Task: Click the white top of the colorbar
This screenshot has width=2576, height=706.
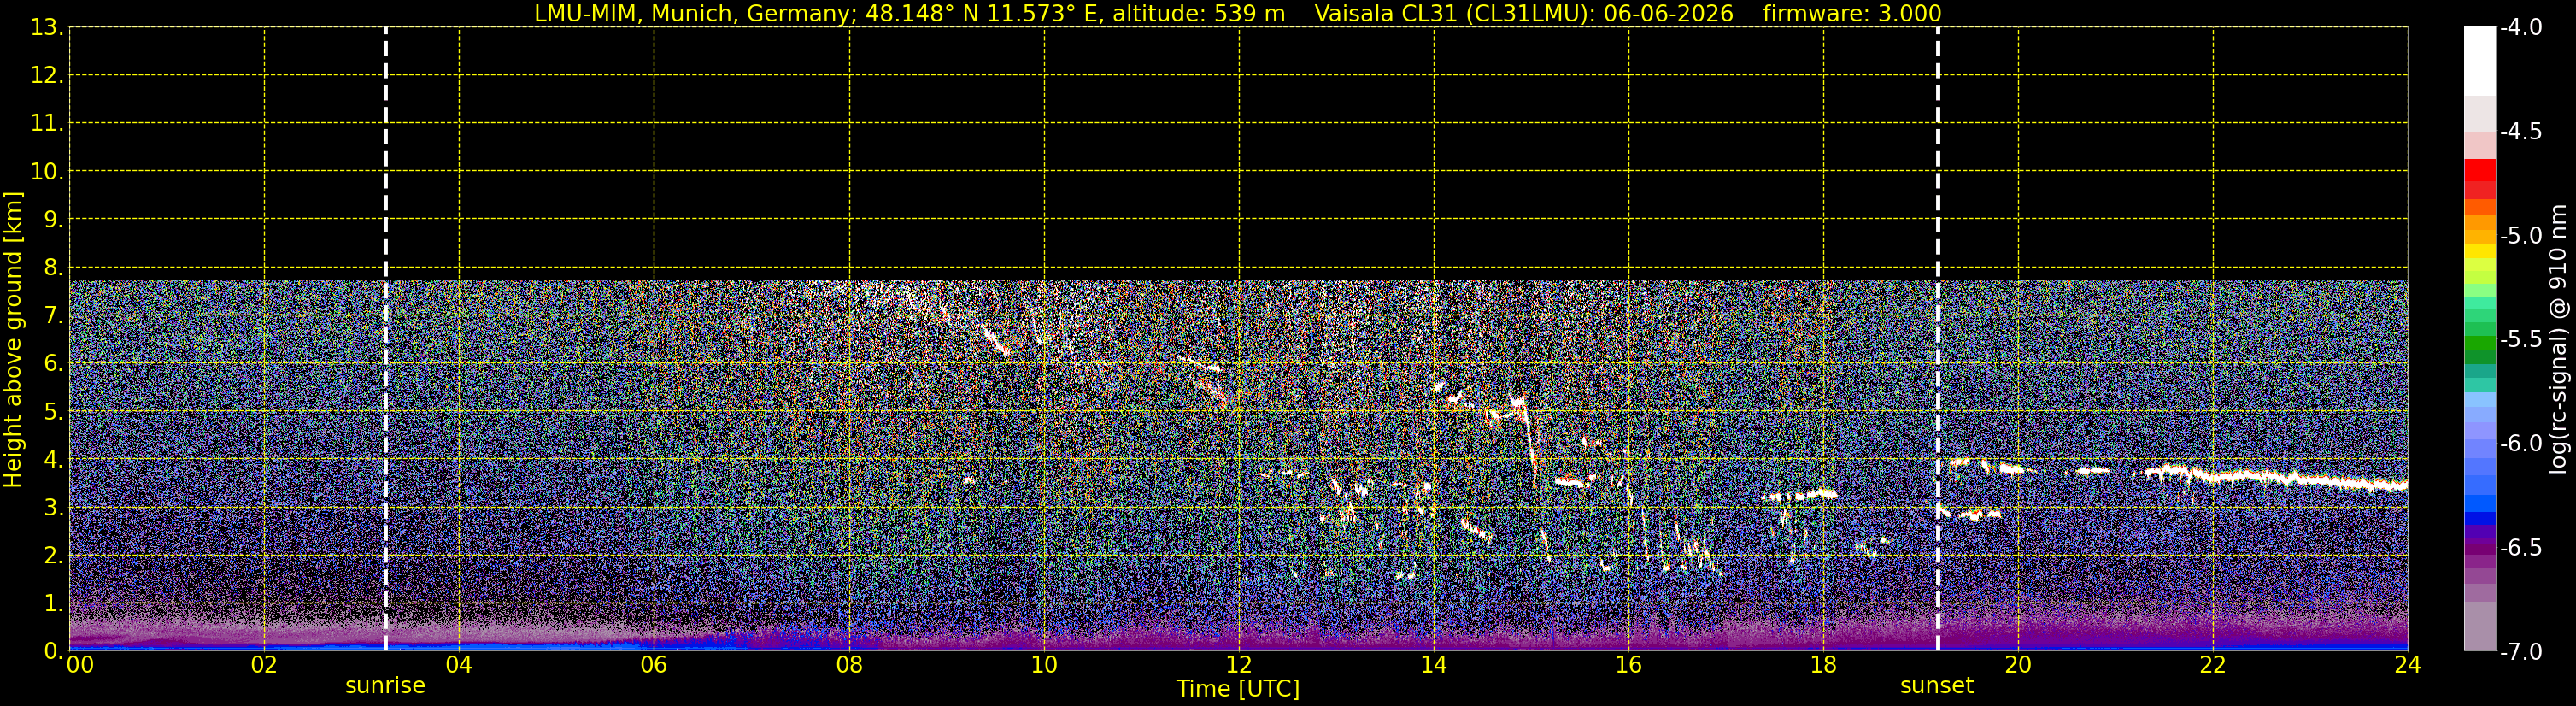Action: click(x=2479, y=61)
